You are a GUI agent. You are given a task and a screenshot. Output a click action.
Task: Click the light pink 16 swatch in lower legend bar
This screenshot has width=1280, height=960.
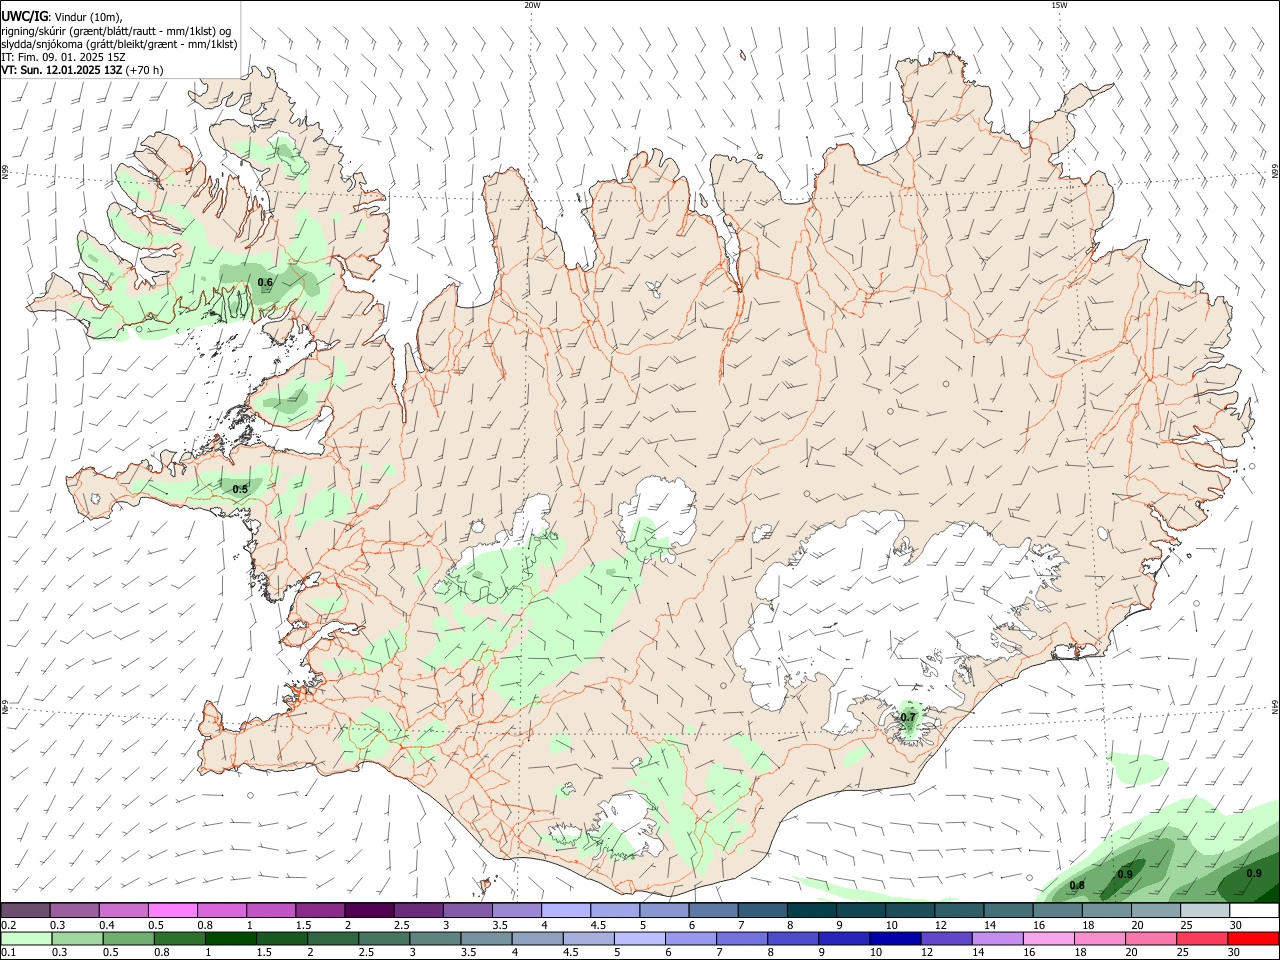(1047, 938)
